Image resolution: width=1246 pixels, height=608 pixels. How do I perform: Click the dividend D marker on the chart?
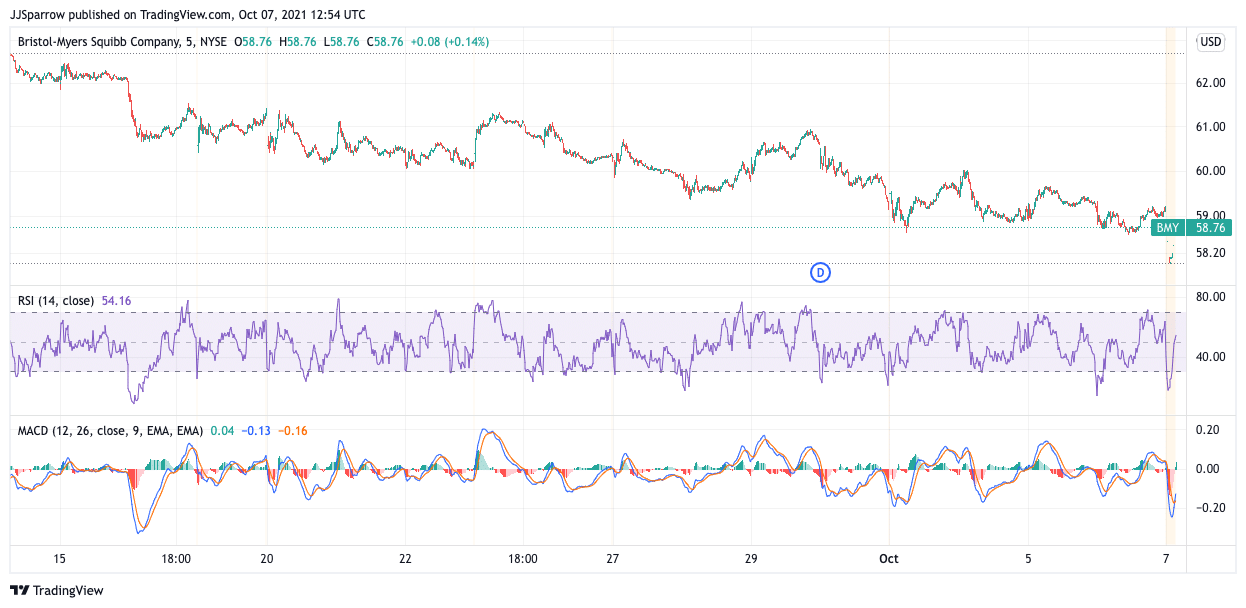[820, 272]
